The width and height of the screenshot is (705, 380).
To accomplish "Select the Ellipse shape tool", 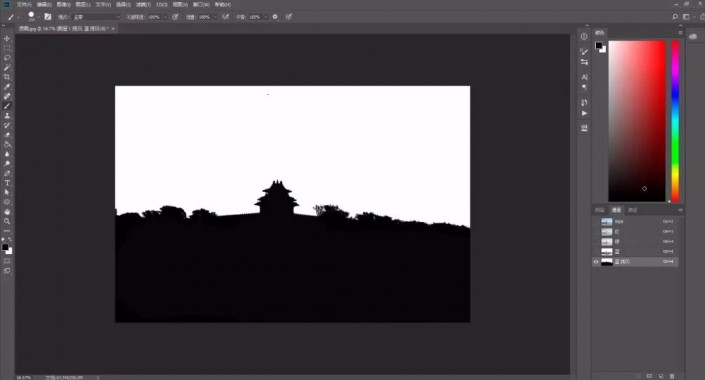I will tap(7, 202).
